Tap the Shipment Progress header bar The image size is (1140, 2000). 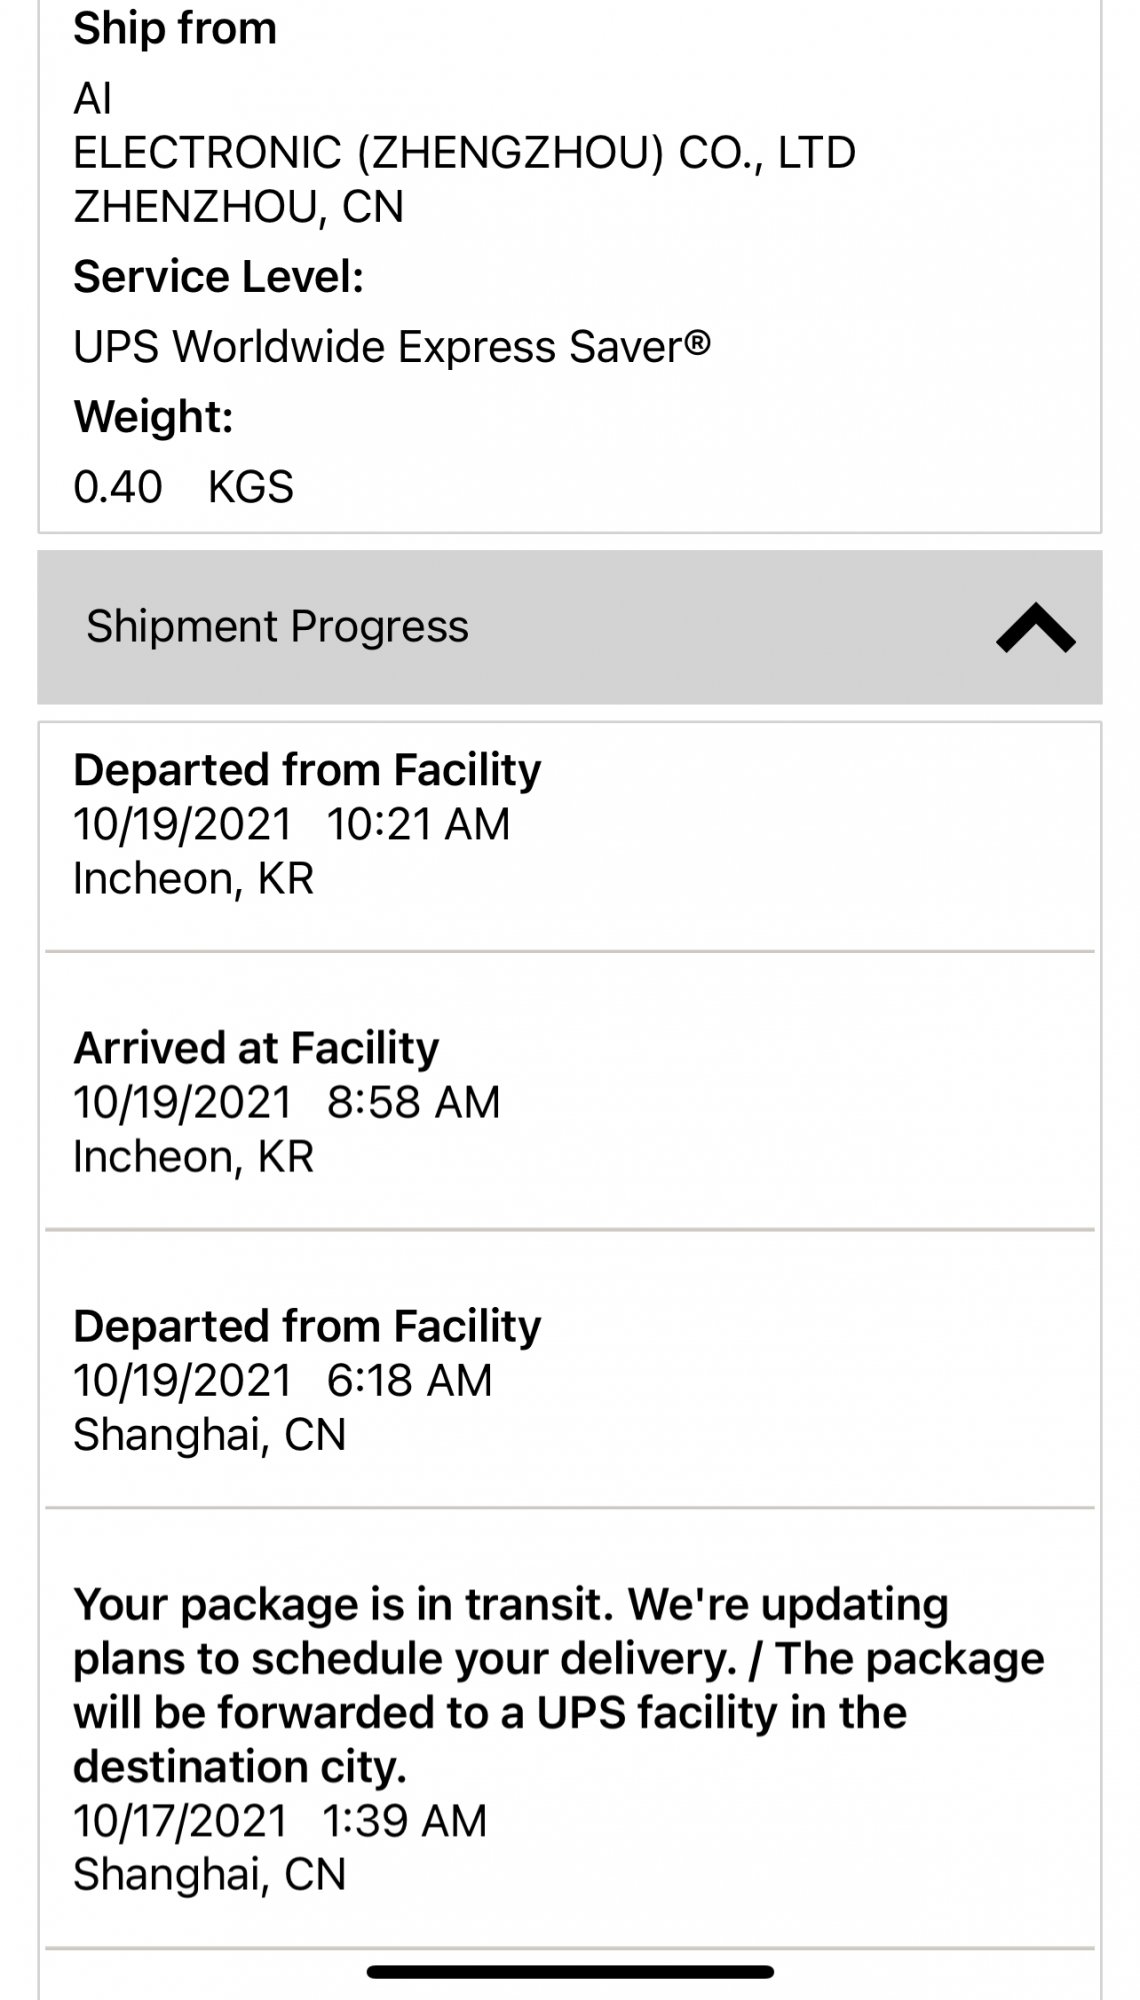point(570,627)
